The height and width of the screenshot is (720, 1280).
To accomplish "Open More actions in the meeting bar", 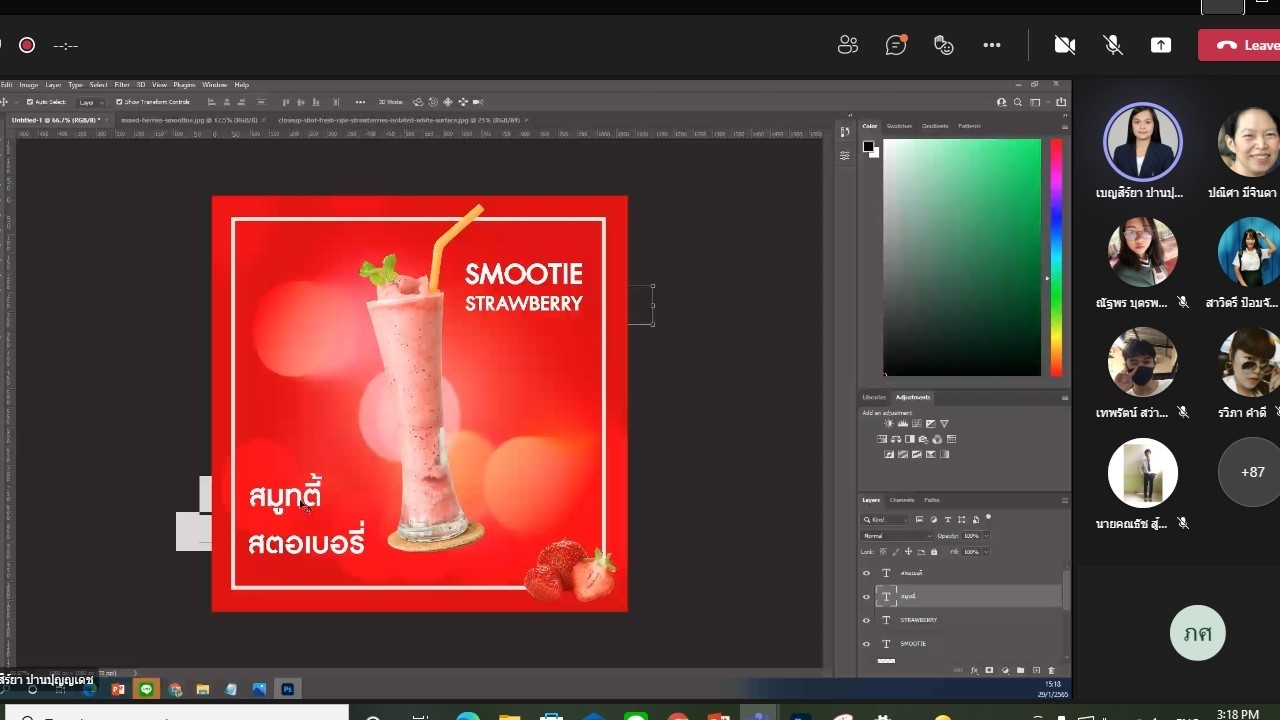I will [x=992, y=45].
